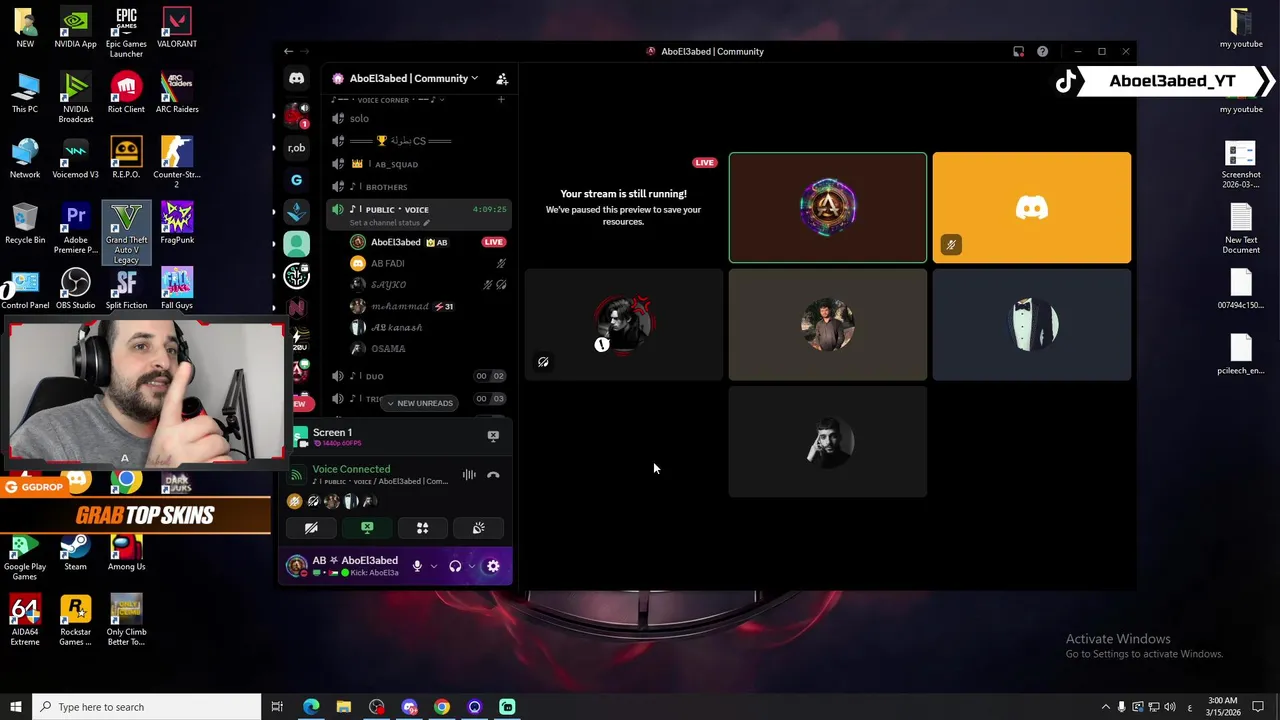Screen dimensions: 1280x720
Task: Click Set a channel status
Action: pos(390,223)
